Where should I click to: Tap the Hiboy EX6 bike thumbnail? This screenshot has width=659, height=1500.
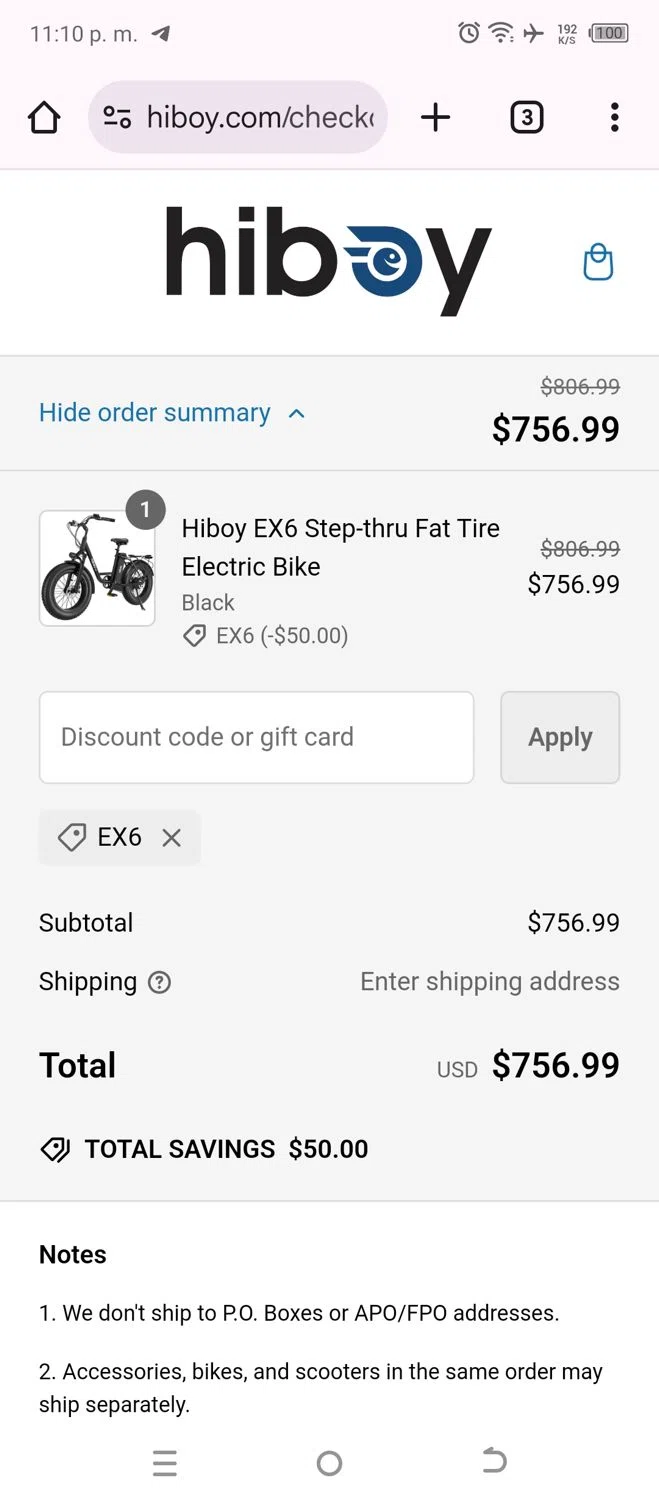(x=97, y=568)
